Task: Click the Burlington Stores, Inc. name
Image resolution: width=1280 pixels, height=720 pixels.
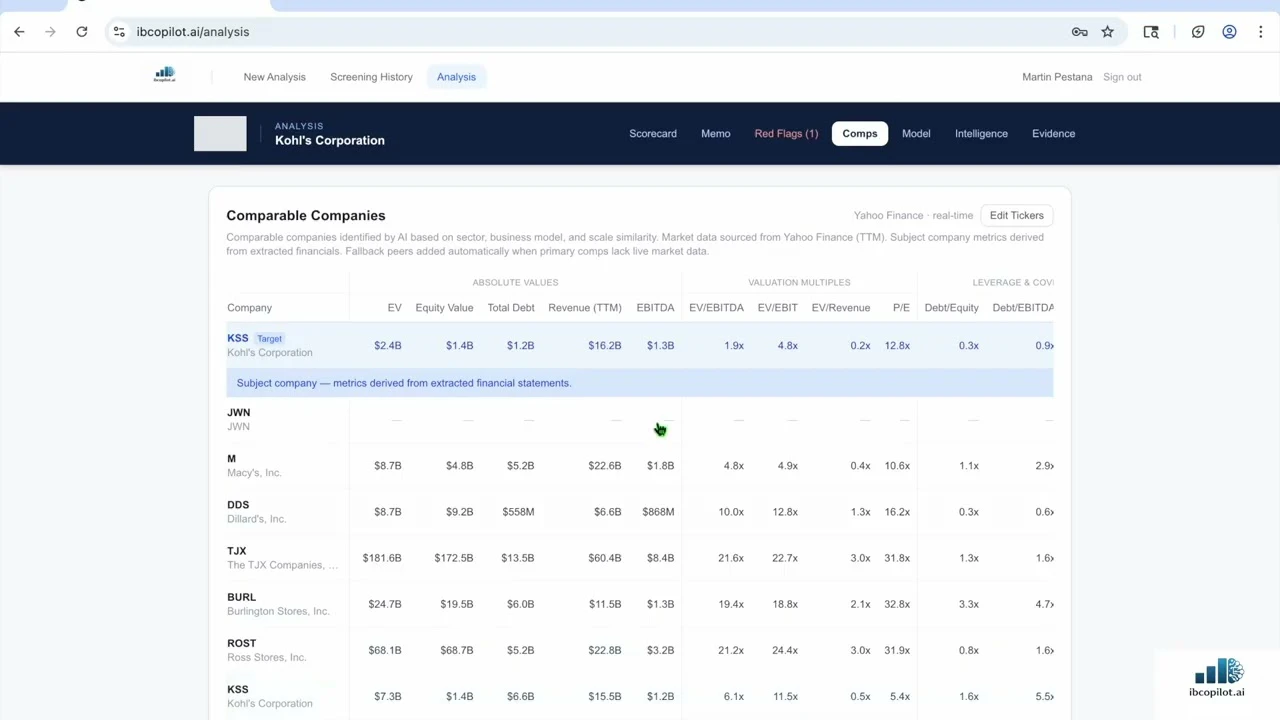Action: [278, 611]
